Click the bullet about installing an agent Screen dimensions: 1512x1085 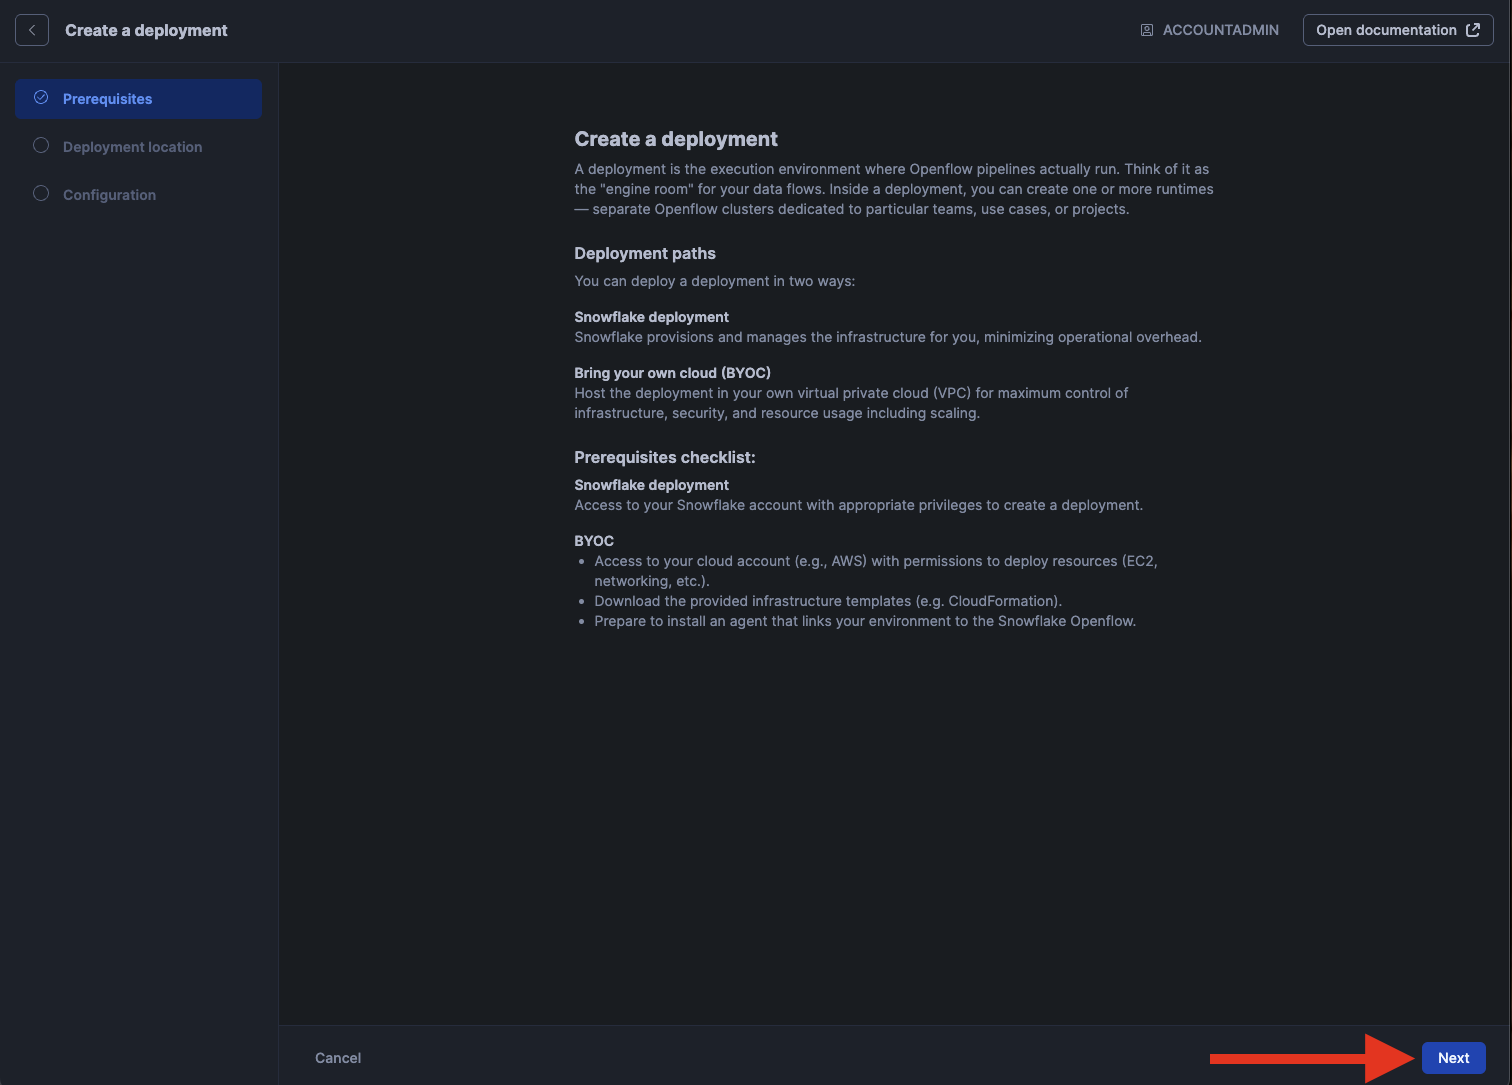coord(865,621)
